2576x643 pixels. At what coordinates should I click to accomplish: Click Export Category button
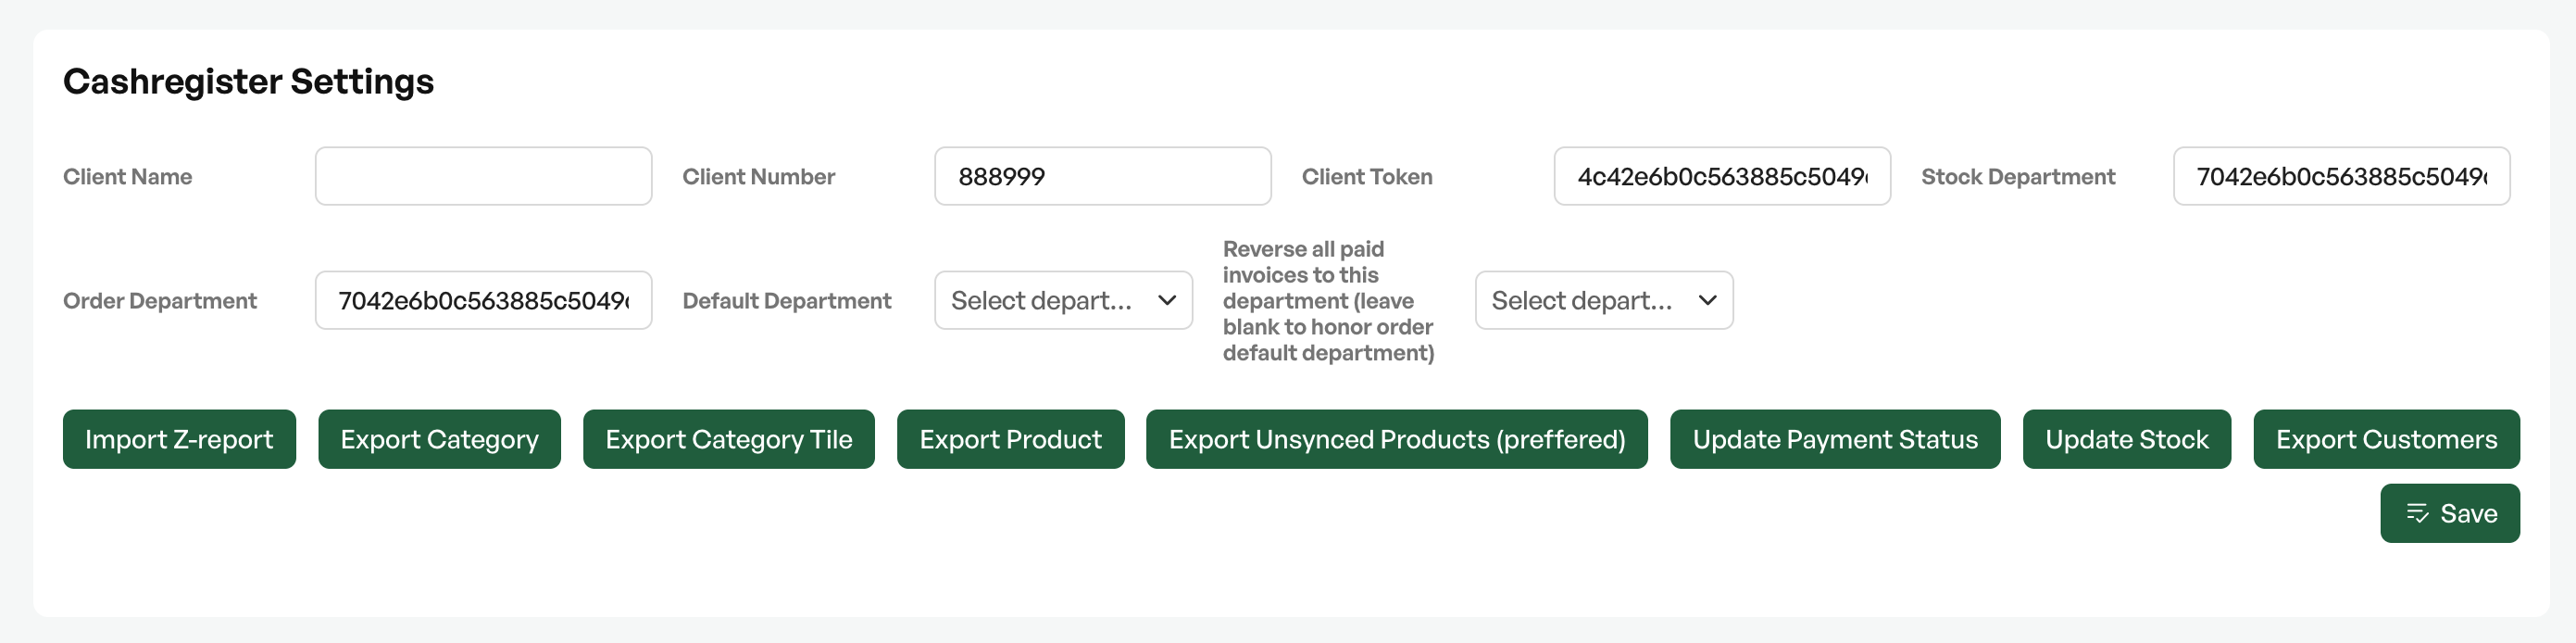pyautogui.click(x=439, y=439)
